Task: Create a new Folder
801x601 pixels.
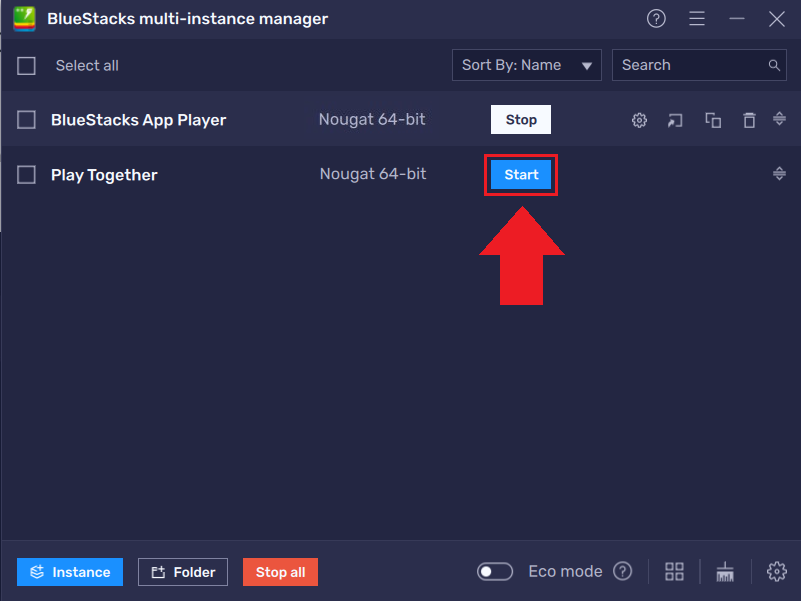Action: pos(182,571)
